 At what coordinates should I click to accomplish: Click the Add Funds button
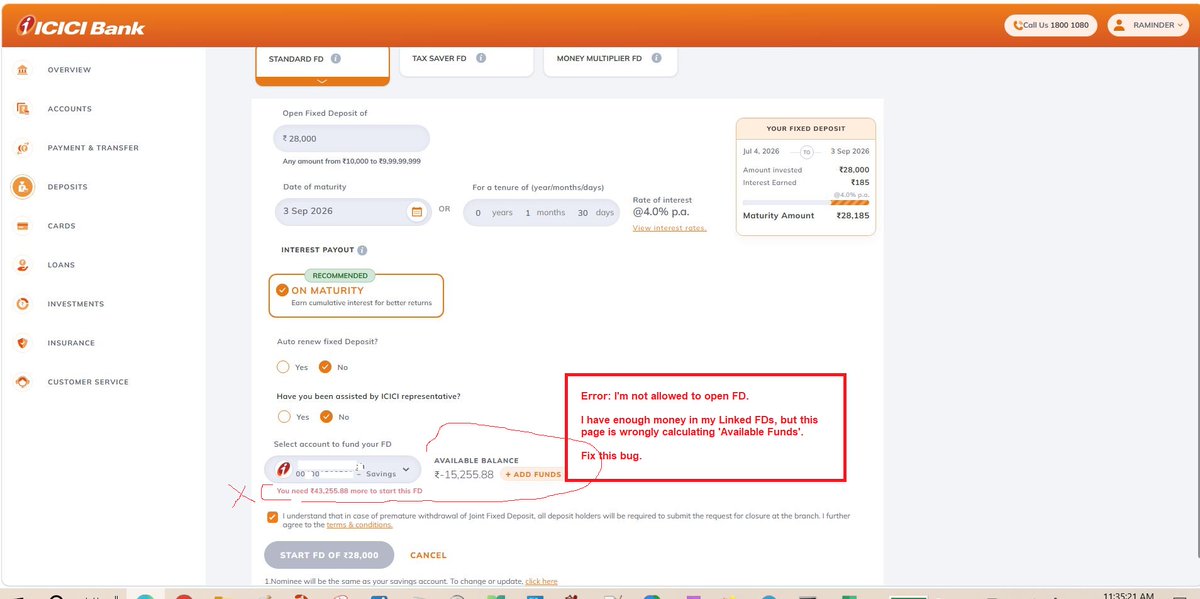(x=532, y=474)
